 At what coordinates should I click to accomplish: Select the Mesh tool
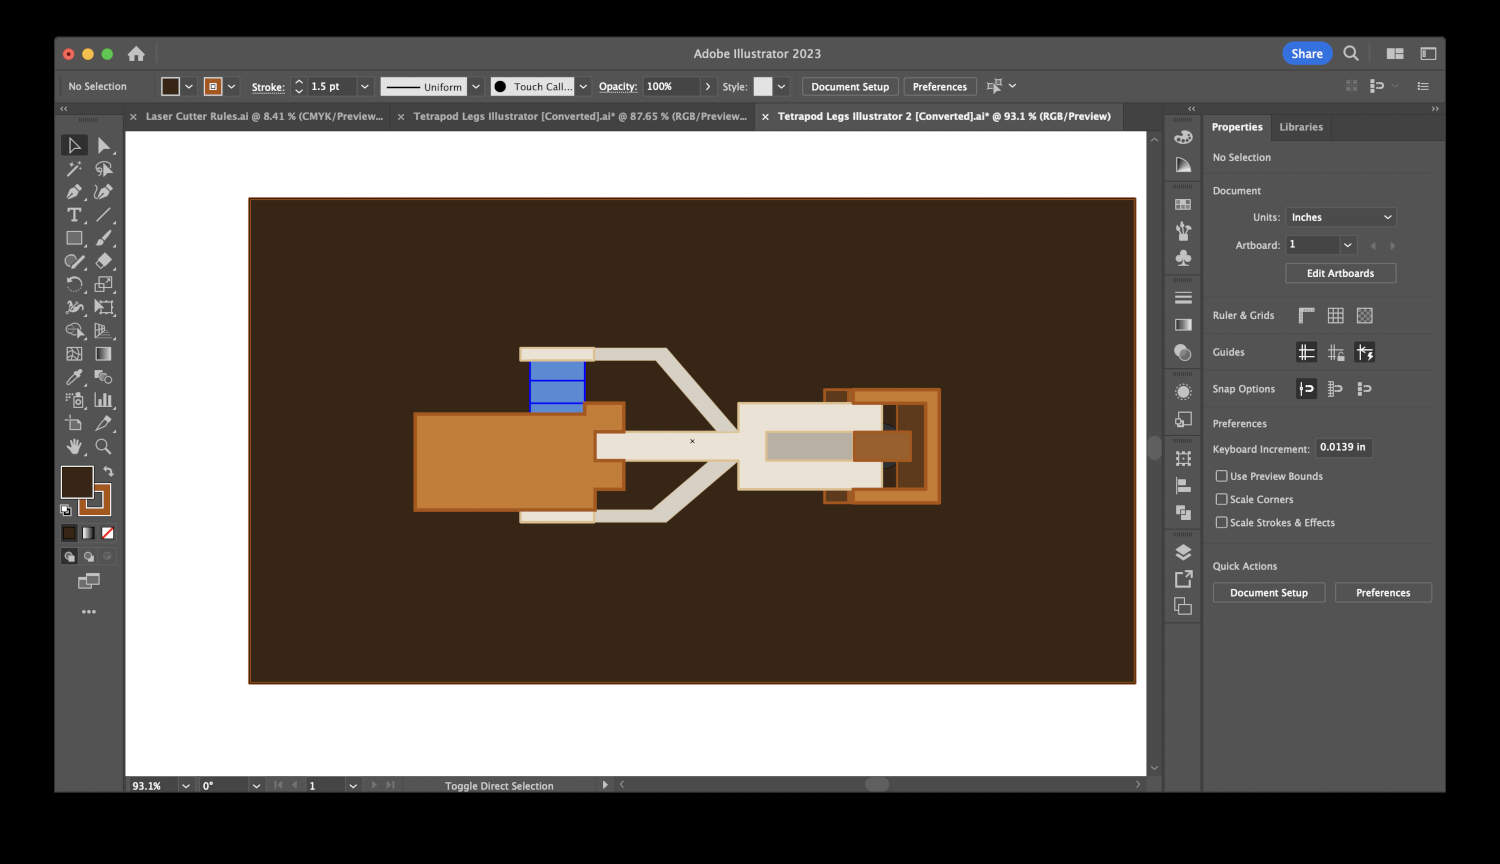tap(74, 354)
